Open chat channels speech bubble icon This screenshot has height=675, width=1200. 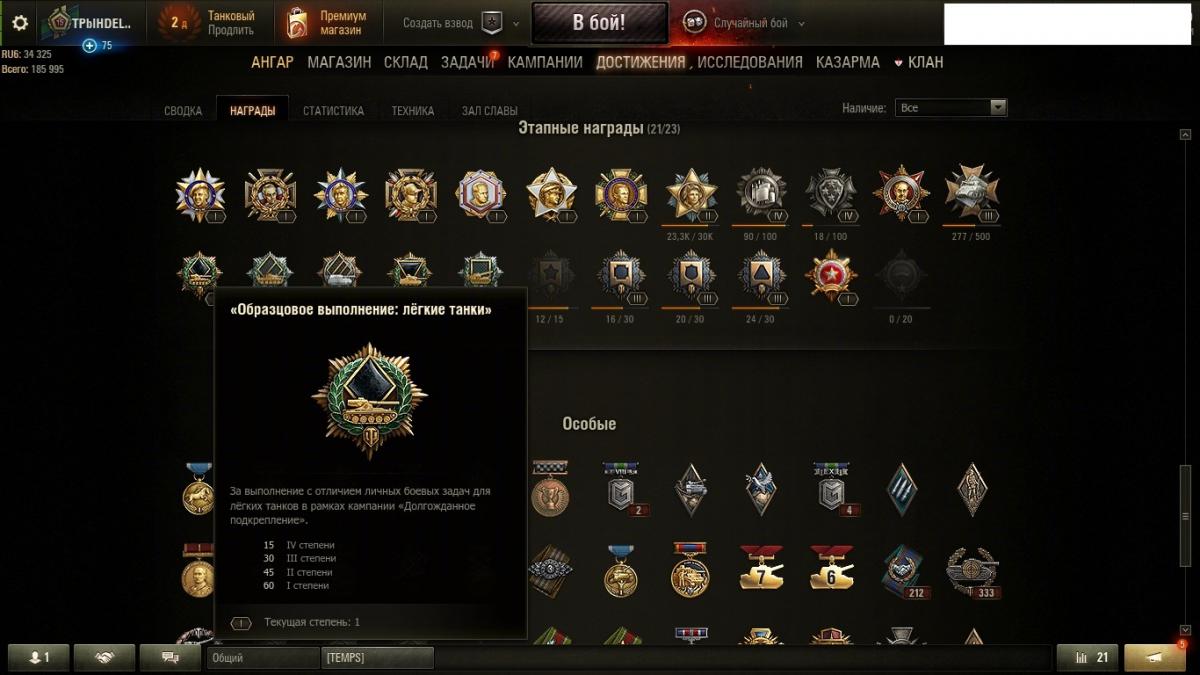(170, 657)
